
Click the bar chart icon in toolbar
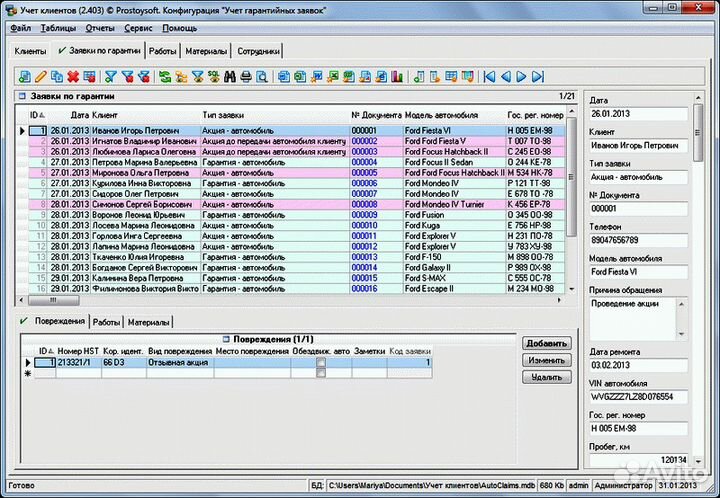tap(395, 76)
